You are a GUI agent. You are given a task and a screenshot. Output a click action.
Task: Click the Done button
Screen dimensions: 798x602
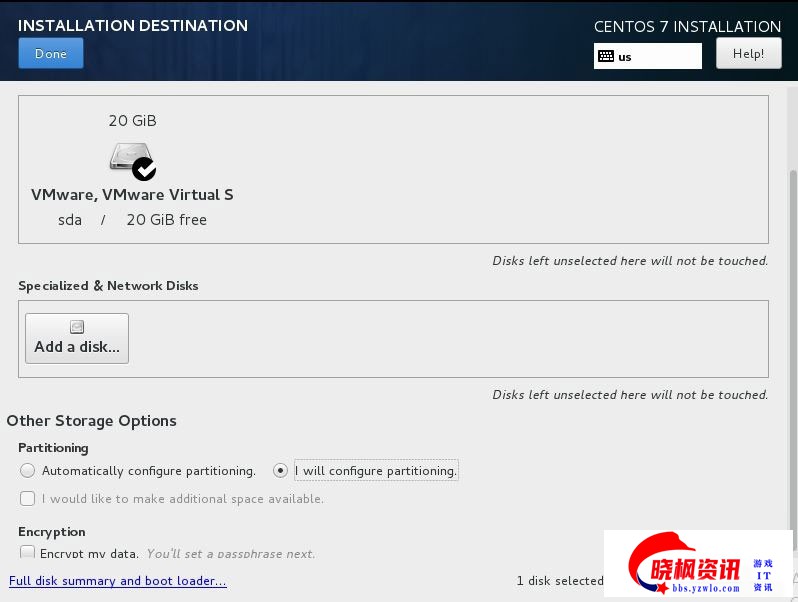coord(51,54)
